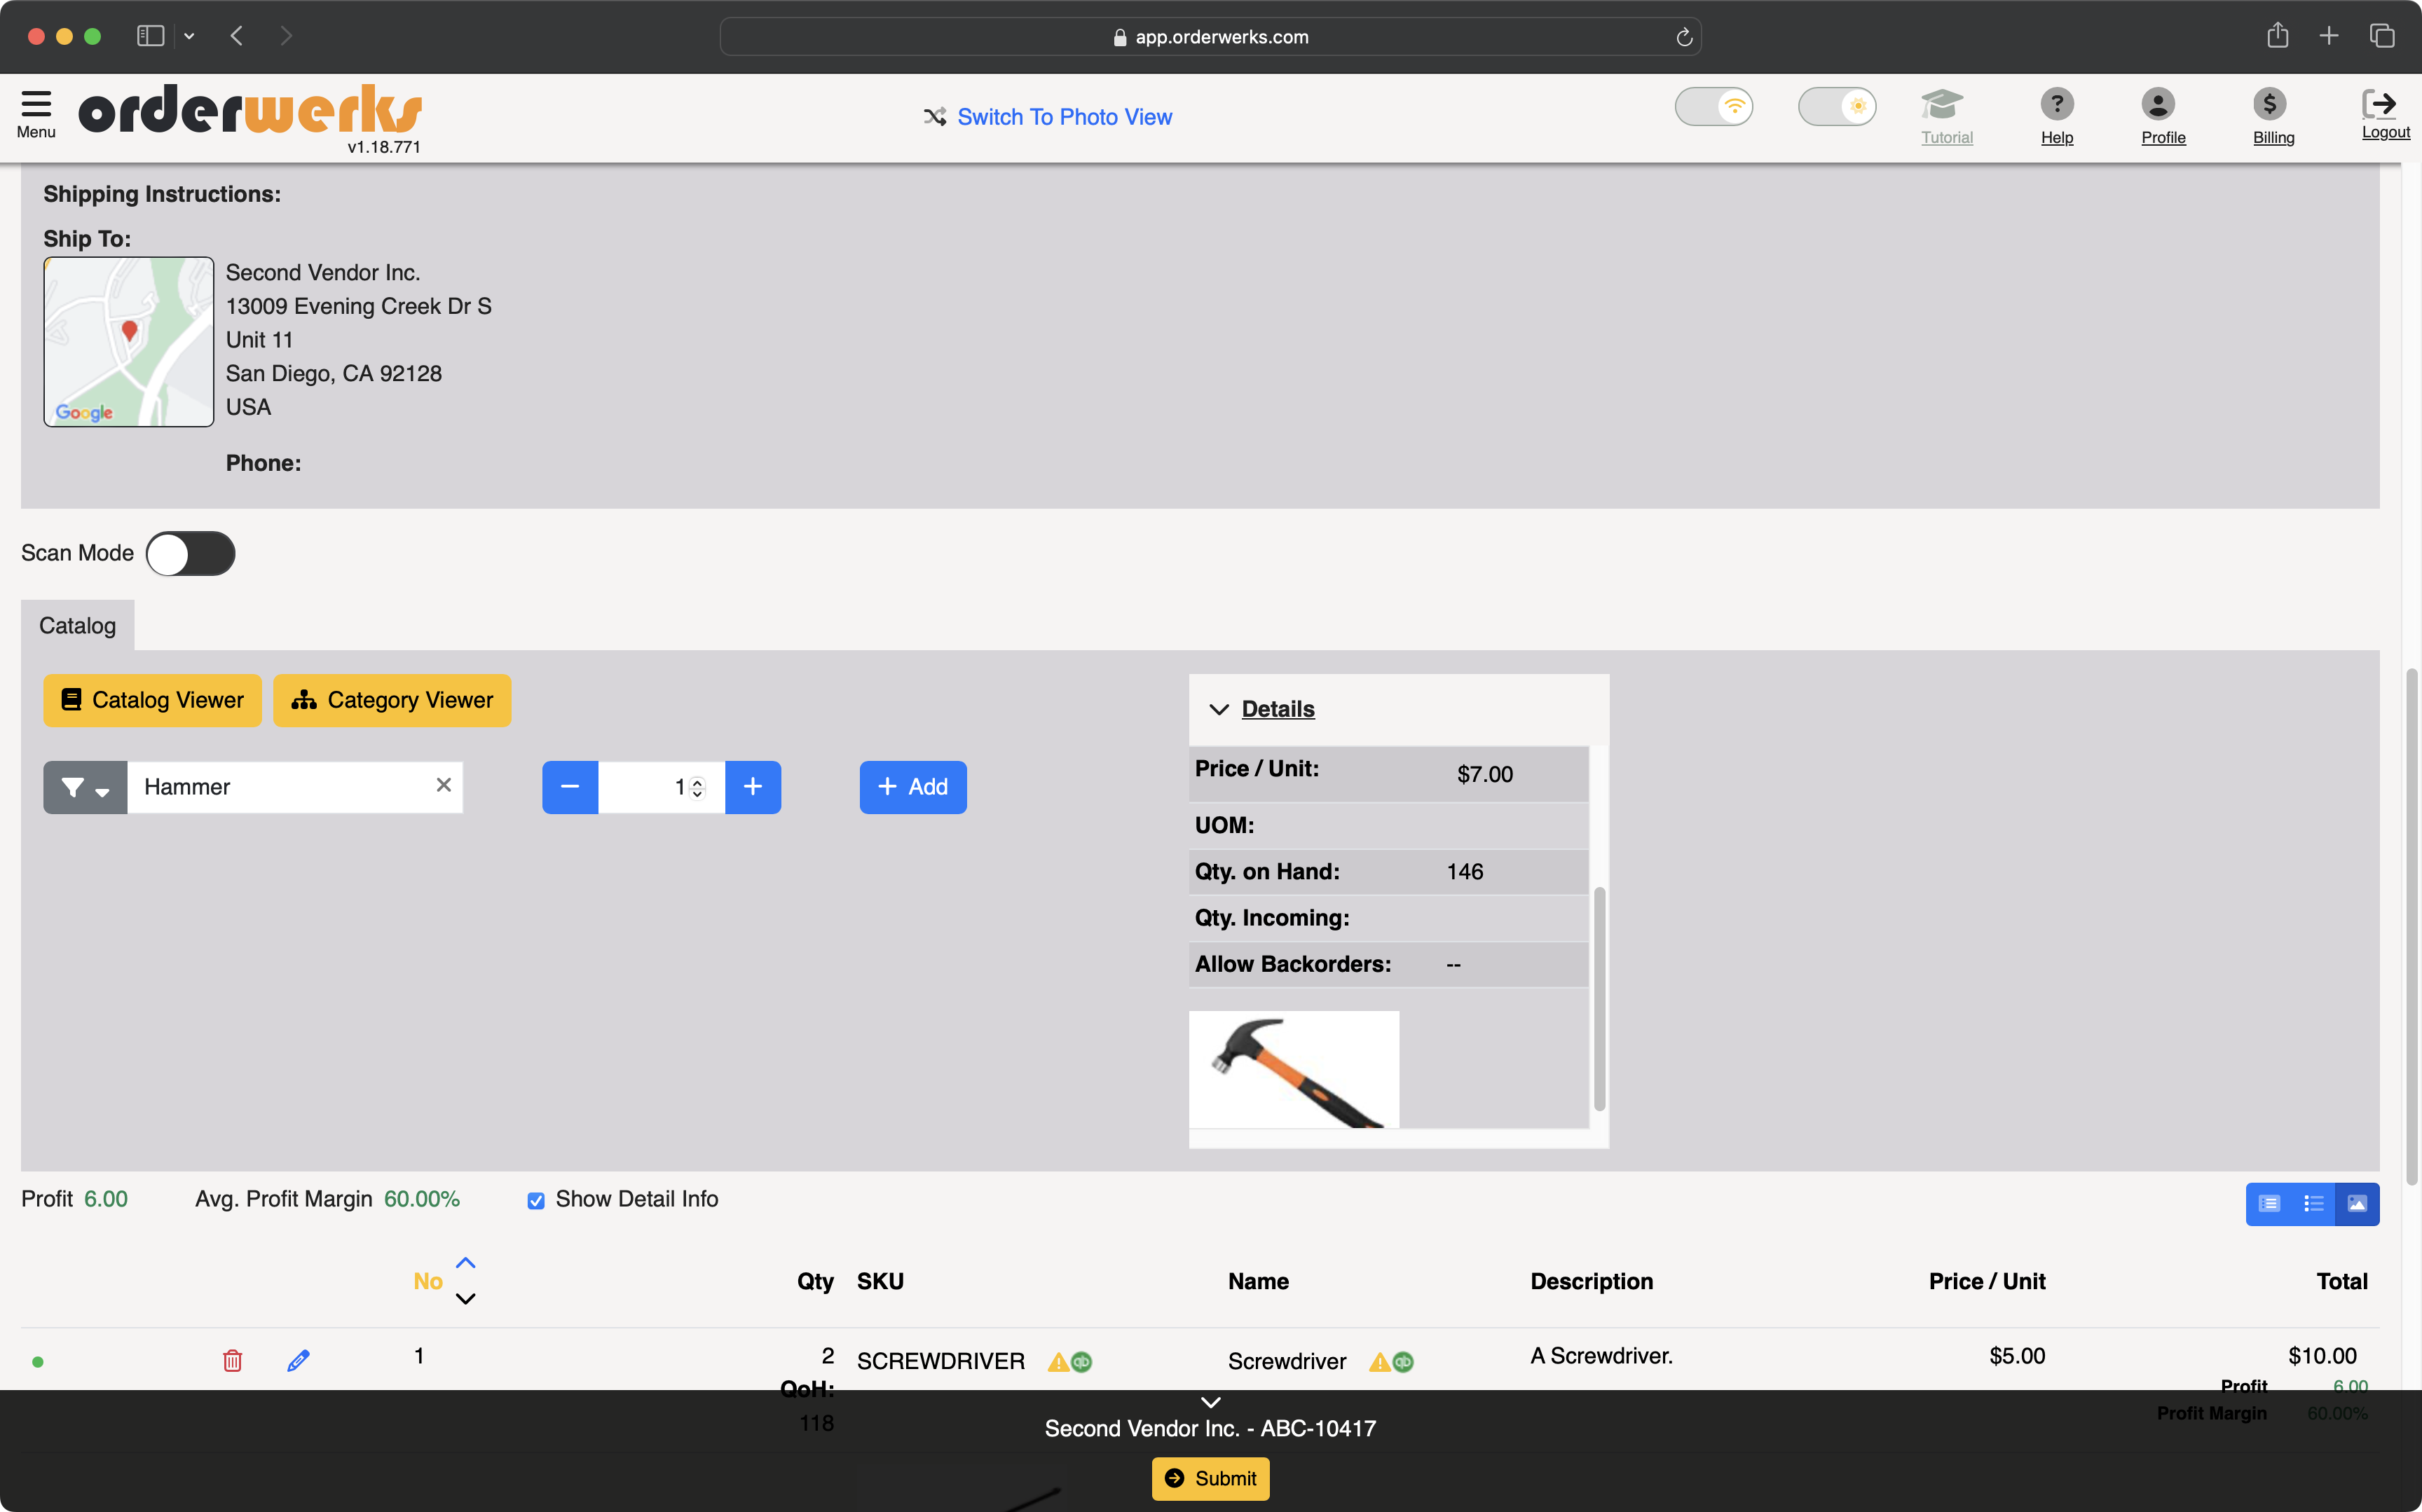2422x1512 pixels.
Task: Open the hamburger Menu icon
Action: (36, 103)
